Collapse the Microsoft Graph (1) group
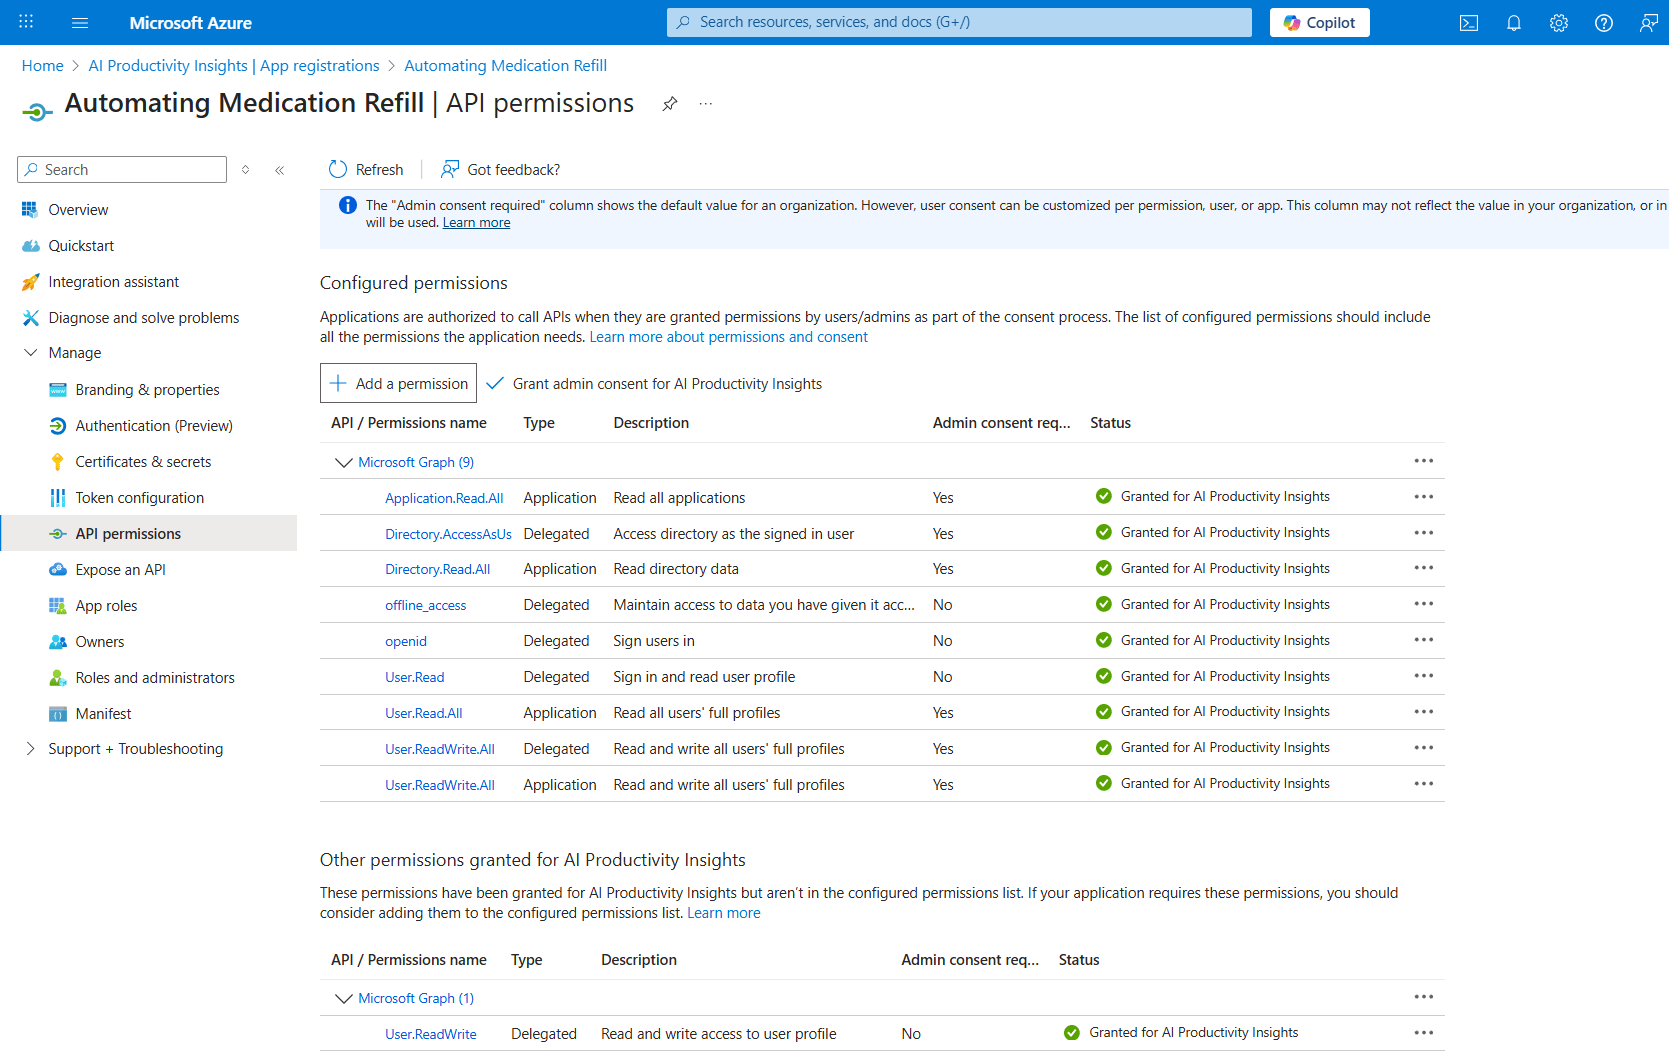This screenshot has width=1669, height=1061. pos(343,998)
